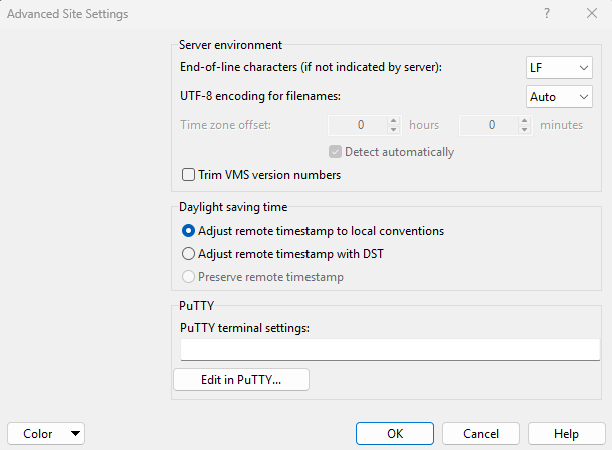Open the Color dropdown button

pyautogui.click(x=46, y=433)
